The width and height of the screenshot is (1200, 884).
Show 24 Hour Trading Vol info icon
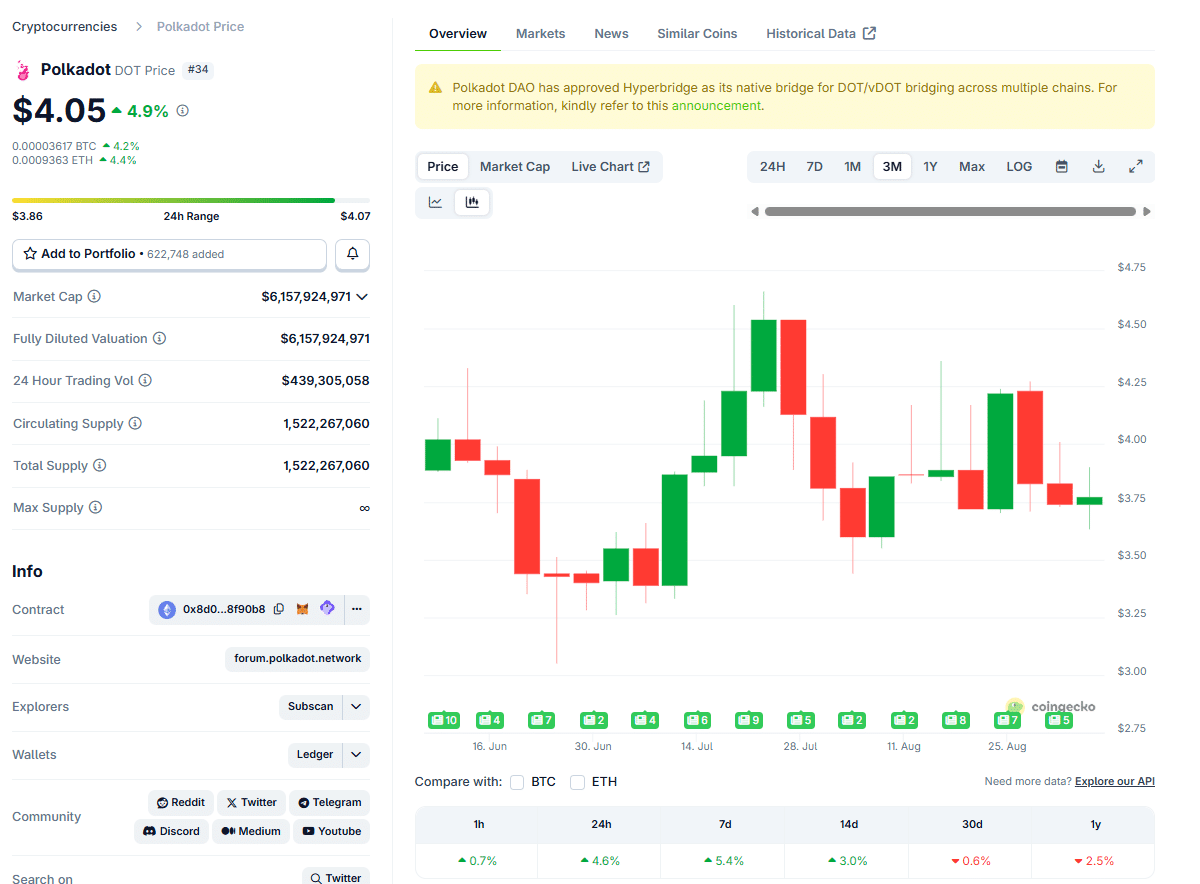[145, 381]
